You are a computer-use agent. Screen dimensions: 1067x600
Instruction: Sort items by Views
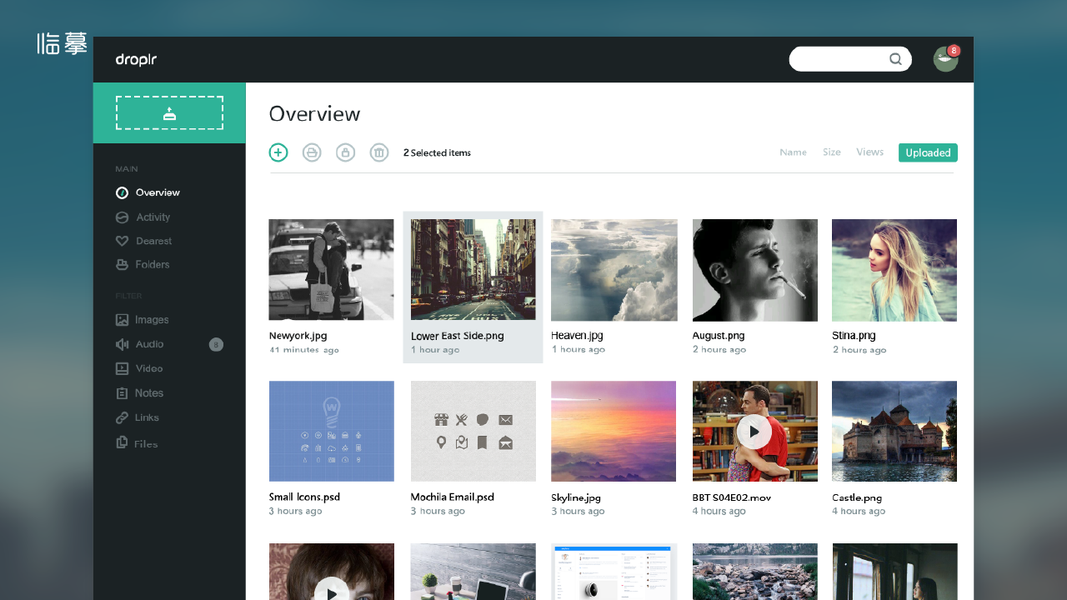(870, 152)
